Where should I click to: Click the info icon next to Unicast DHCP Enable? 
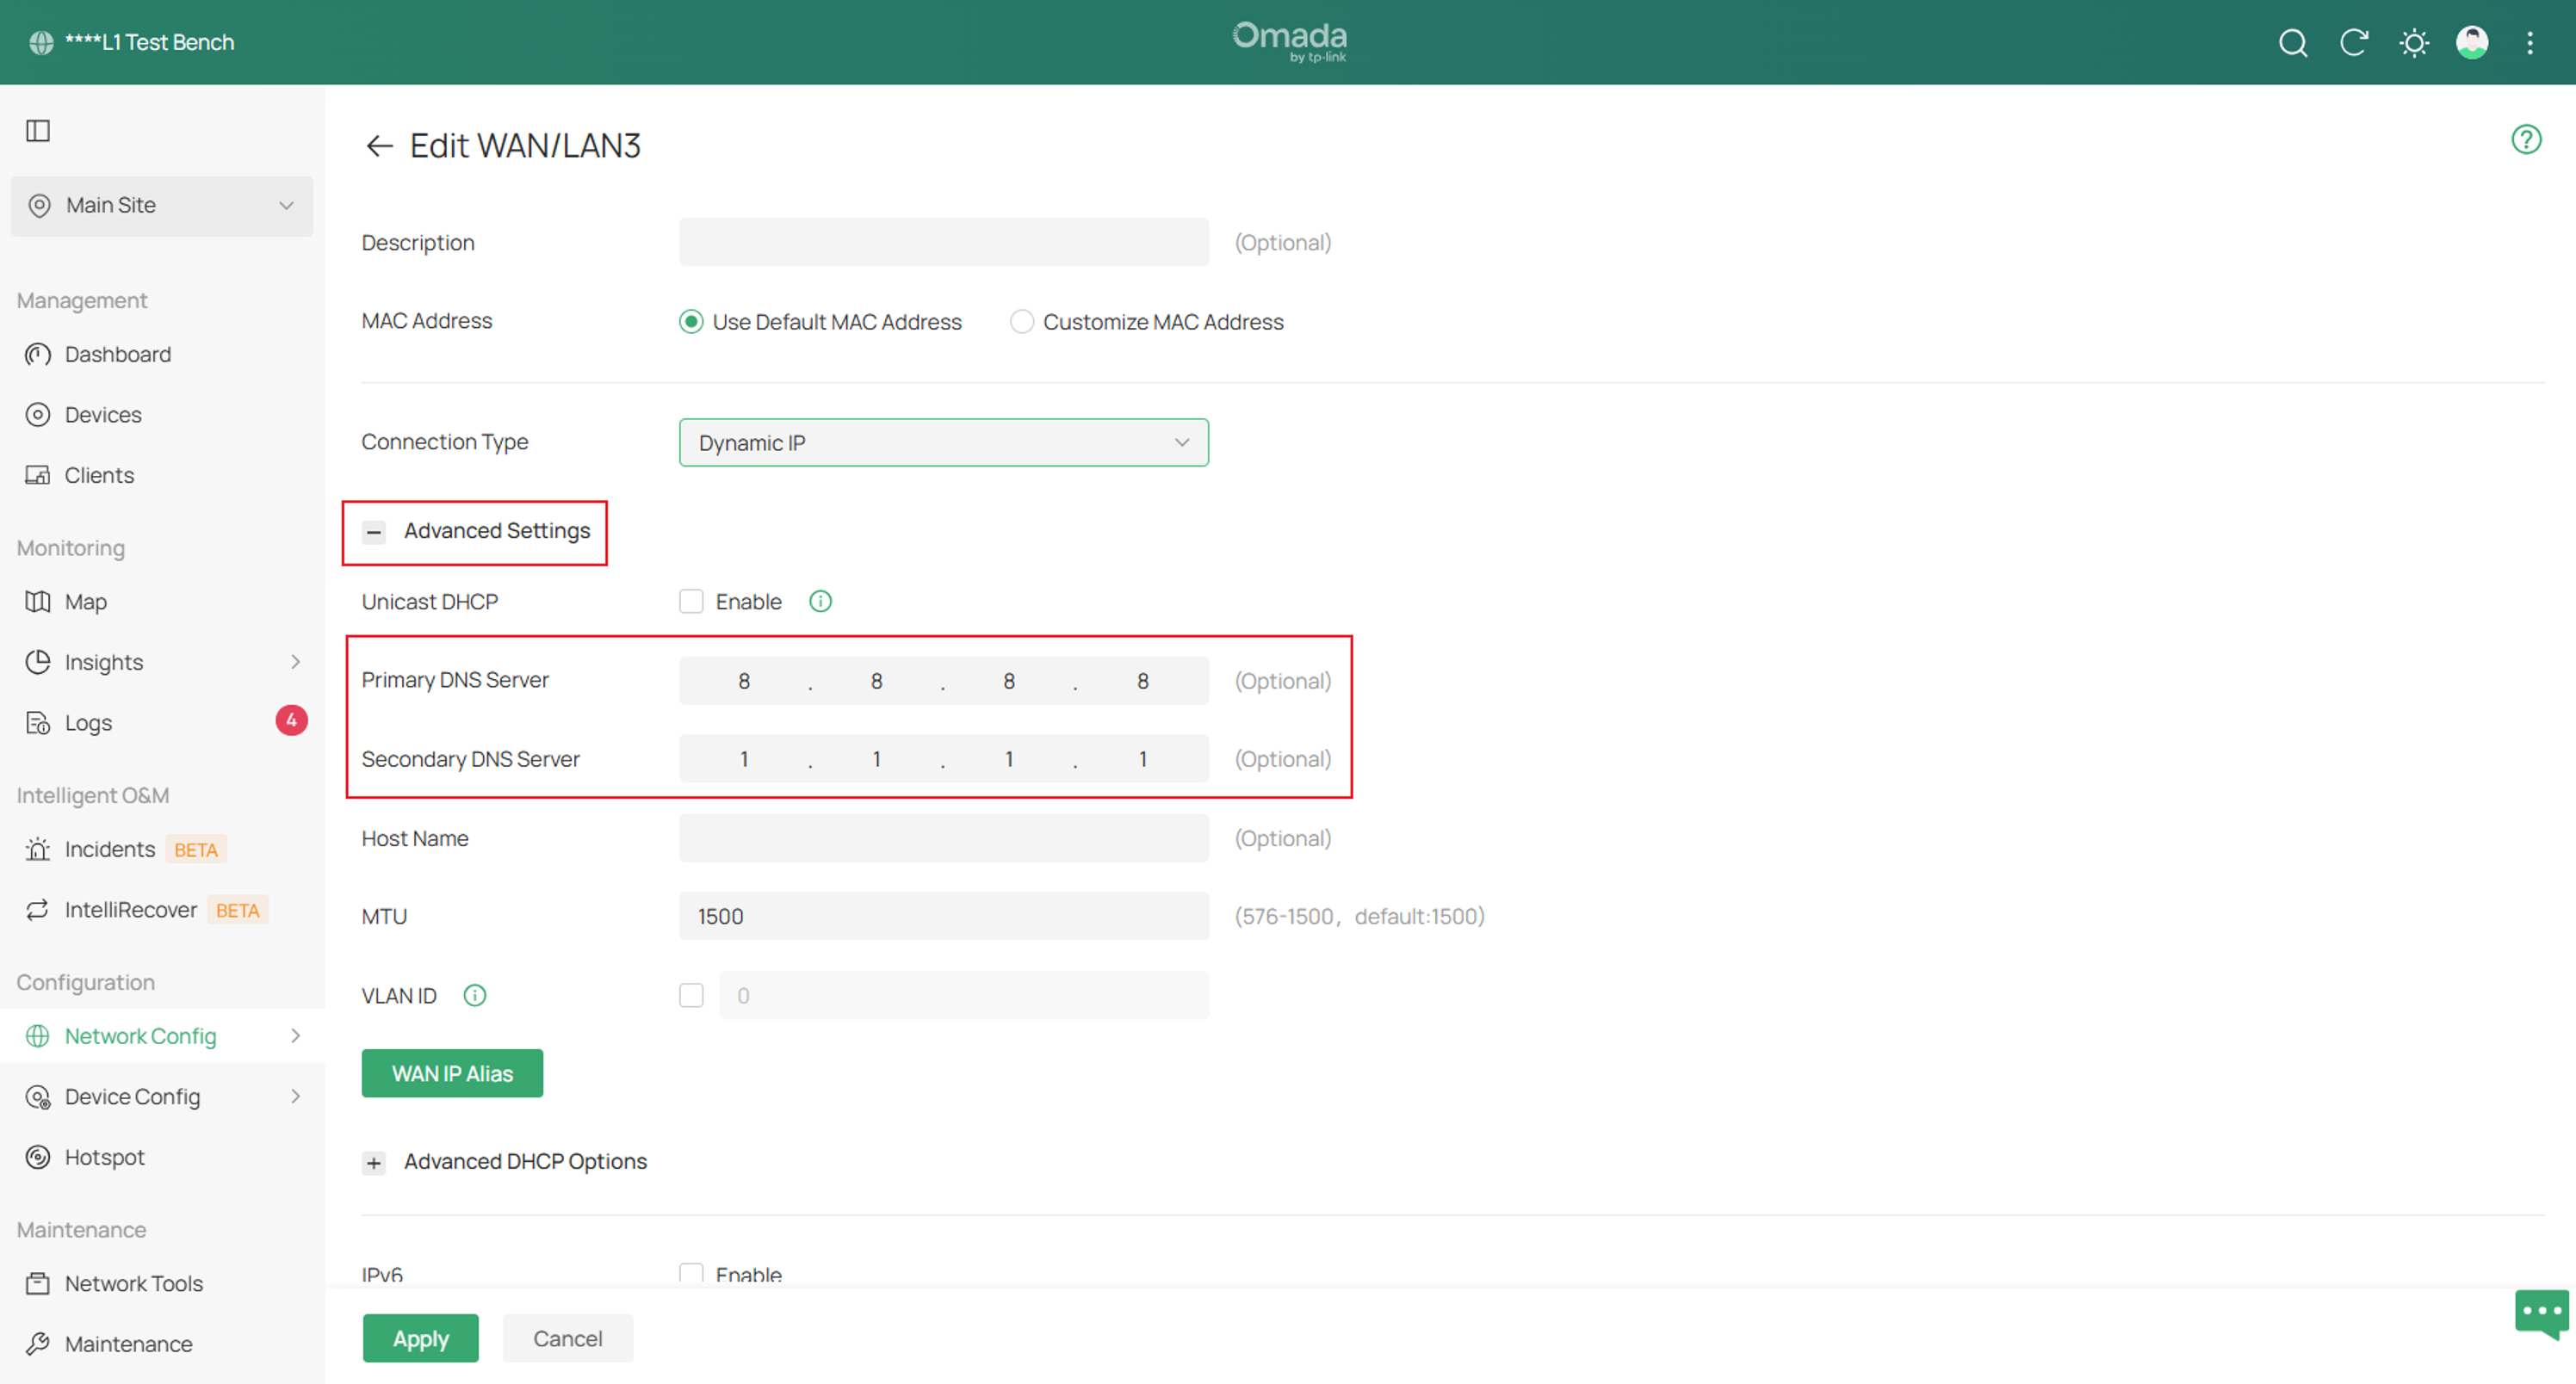(x=820, y=601)
